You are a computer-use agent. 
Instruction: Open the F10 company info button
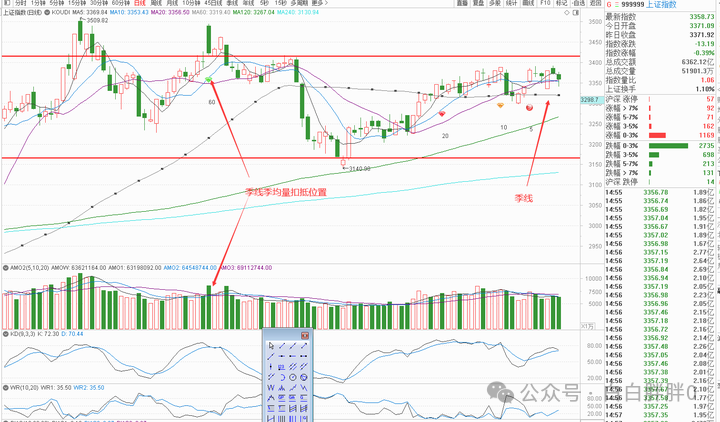click(546, 3)
